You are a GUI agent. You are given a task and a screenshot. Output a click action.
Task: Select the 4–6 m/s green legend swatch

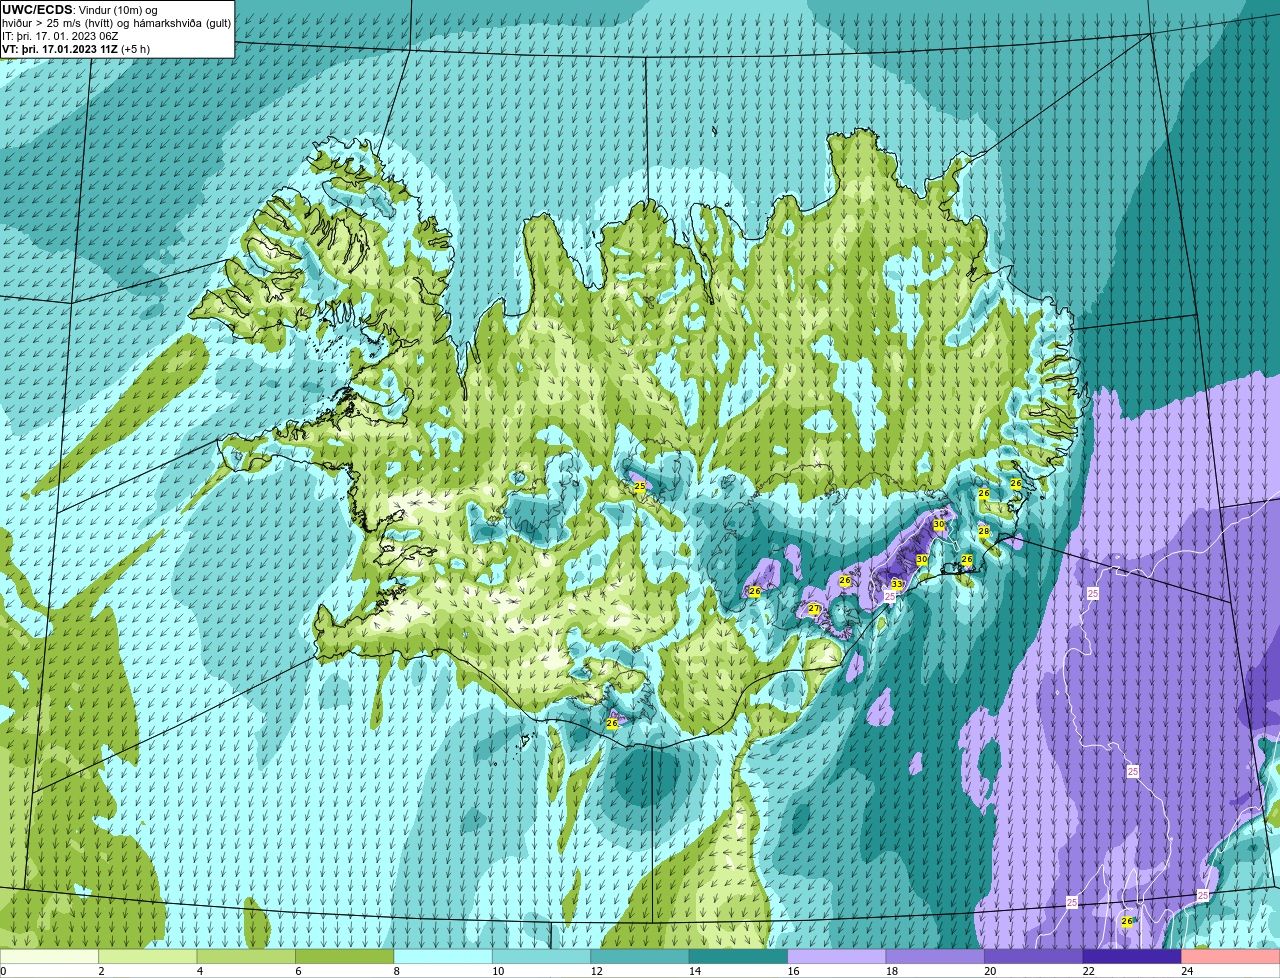coord(246,956)
